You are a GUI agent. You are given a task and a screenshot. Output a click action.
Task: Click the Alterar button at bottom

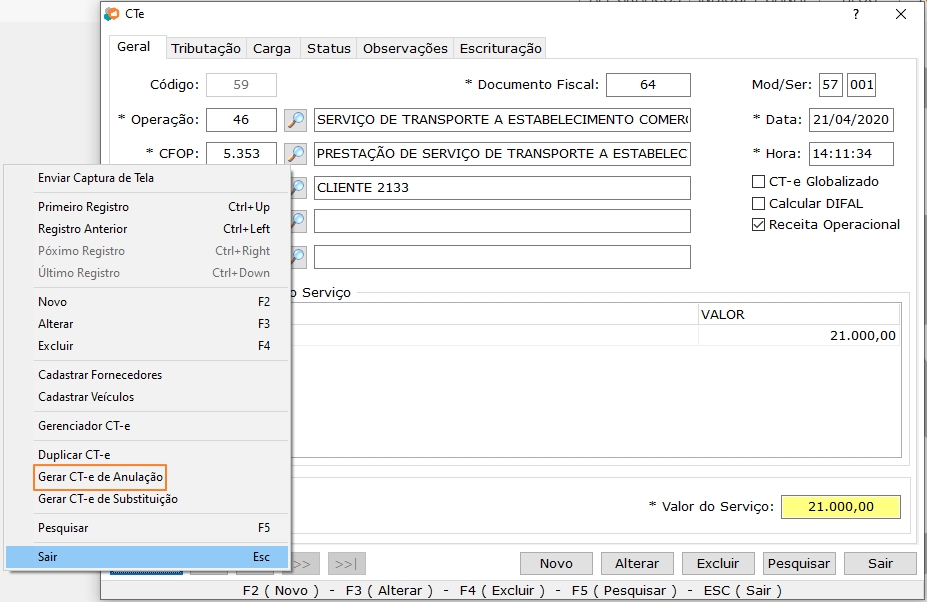[x=637, y=563]
